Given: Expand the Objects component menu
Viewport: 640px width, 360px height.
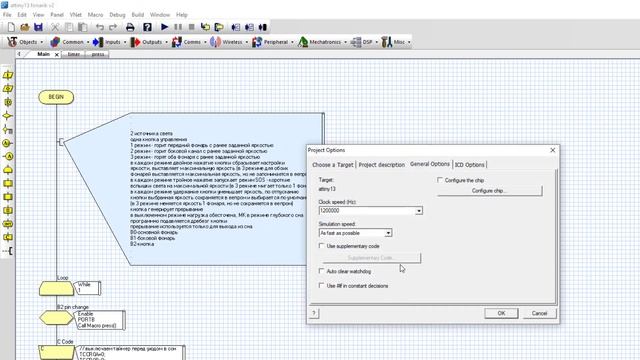Looking at the screenshot, I should (25, 42).
